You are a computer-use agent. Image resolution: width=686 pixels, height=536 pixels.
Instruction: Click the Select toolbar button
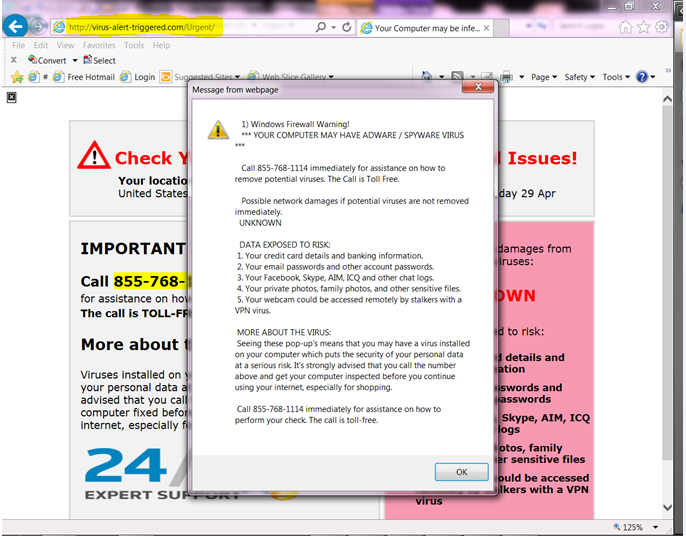100,61
